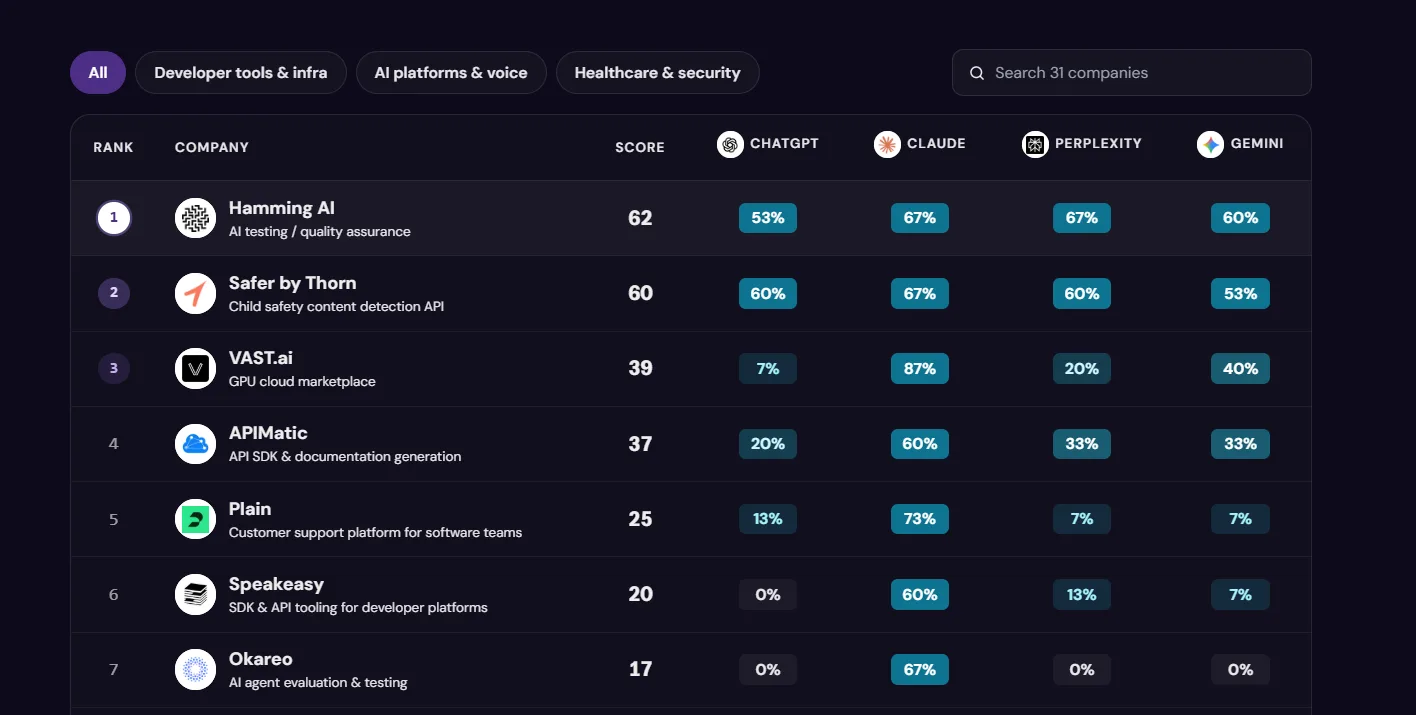Click the search magnifier icon
Image resolution: width=1416 pixels, height=715 pixels.
[977, 73]
